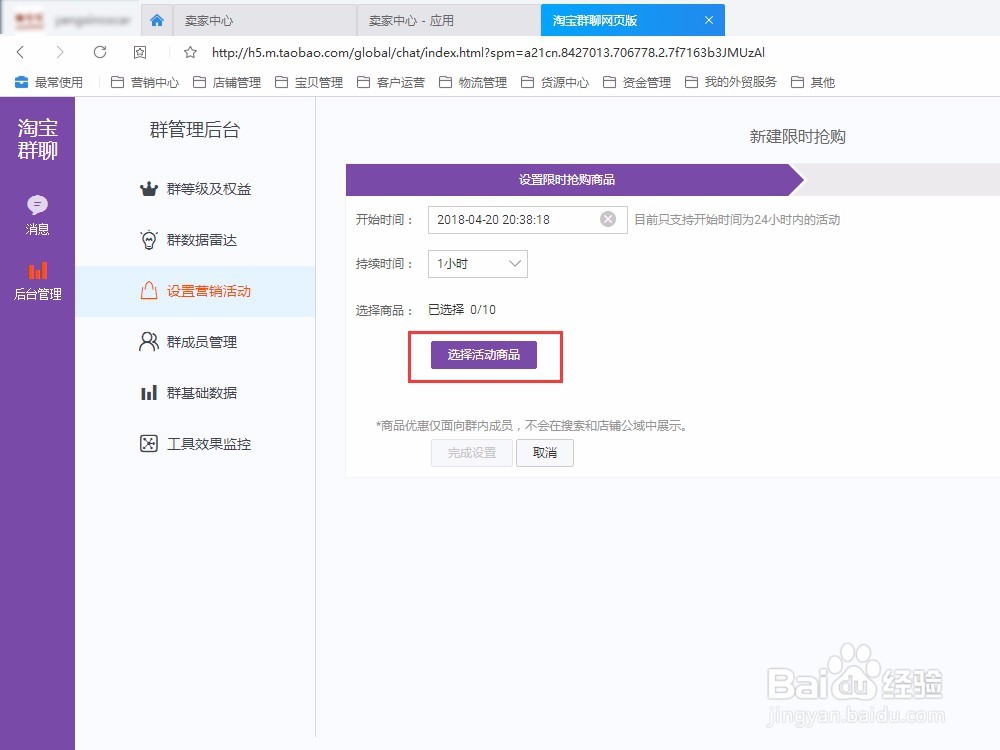Click the 后台管理 chart icon in the sidebar

coord(37,272)
